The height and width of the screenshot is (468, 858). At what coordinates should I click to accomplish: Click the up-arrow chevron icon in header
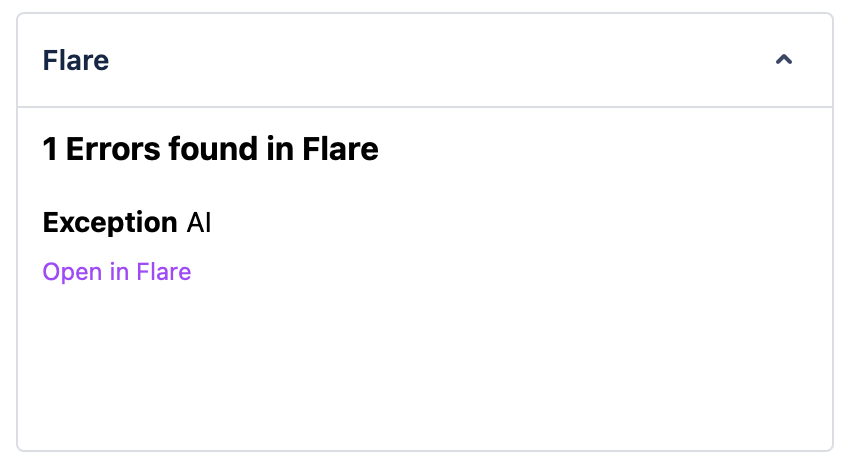coord(784,60)
